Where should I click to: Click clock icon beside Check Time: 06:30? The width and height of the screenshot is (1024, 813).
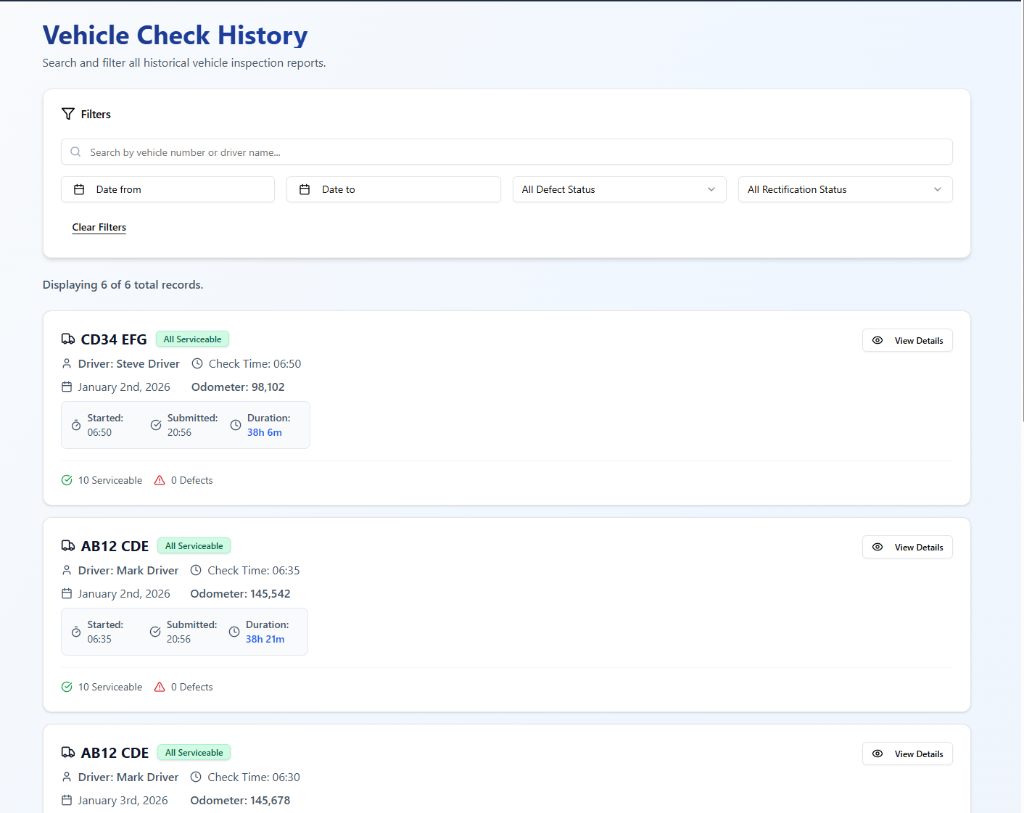tap(196, 777)
